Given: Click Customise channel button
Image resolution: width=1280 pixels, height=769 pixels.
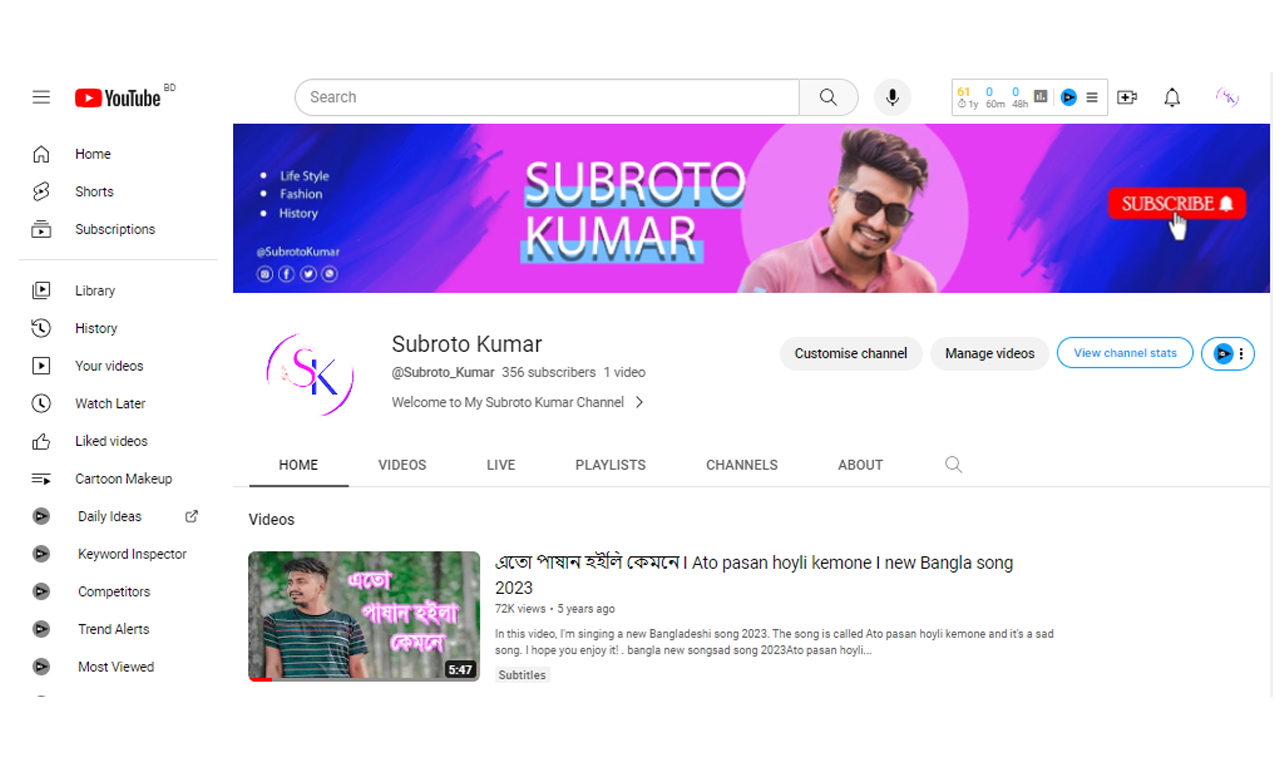Looking at the screenshot, I should pyautogui.click(x=850, y=353).
